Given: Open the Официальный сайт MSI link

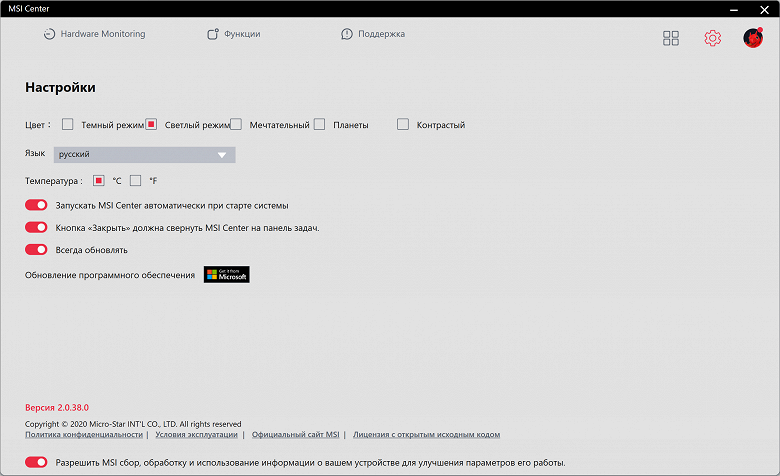Looking at the screenshot, I should tap(295, 435).
